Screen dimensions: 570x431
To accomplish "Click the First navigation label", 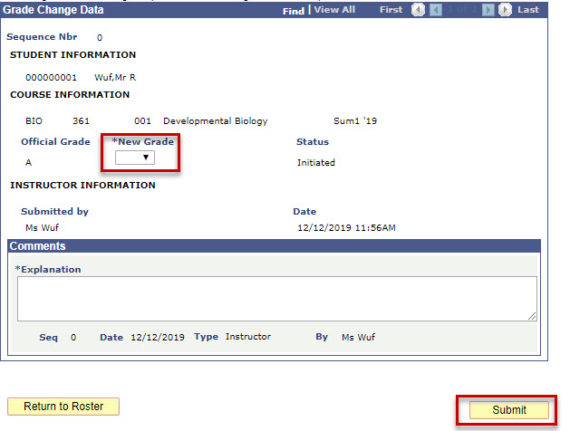I will 391,10.
